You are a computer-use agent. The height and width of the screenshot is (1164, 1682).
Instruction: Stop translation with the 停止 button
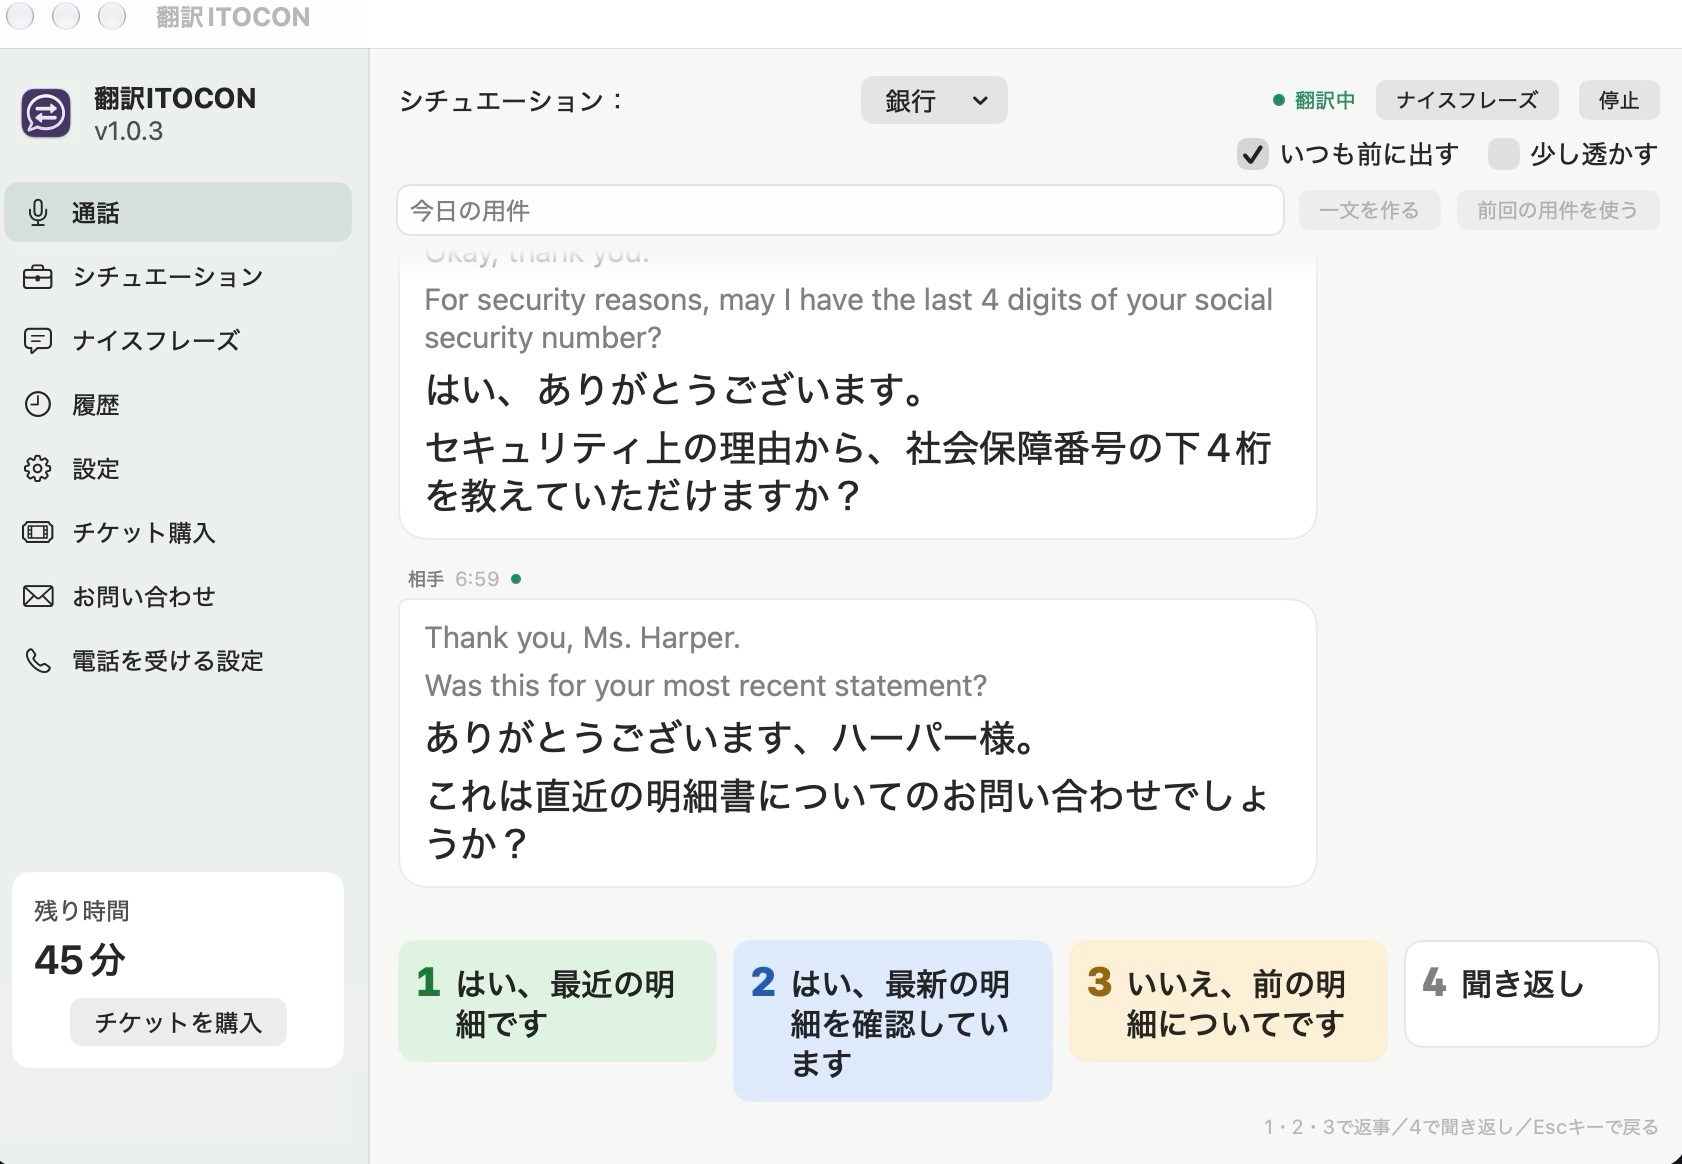coord(1619,100)
